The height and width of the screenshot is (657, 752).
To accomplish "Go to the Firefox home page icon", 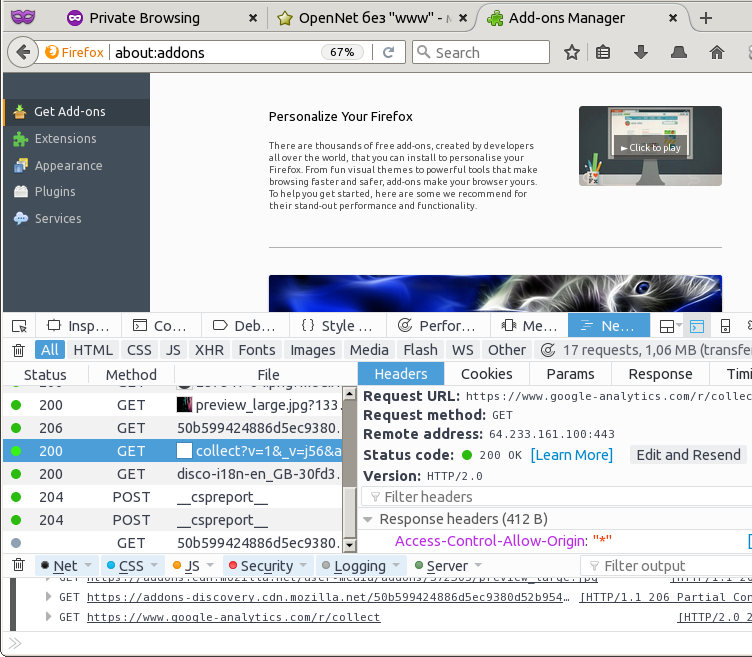I will point(716,52).
